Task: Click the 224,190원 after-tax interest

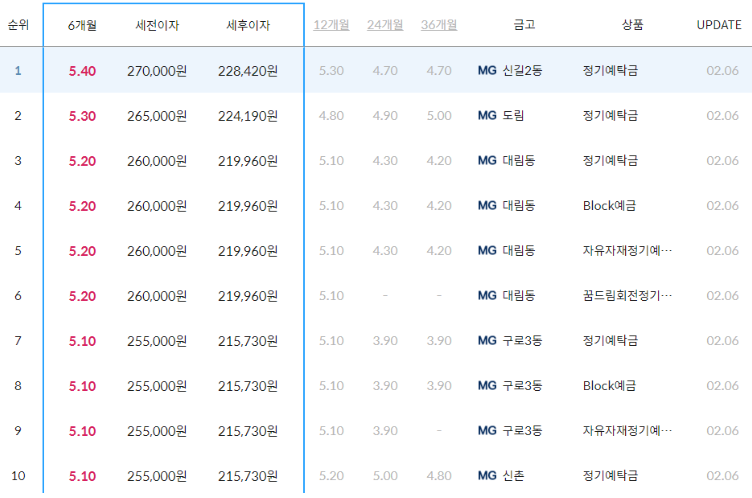Action: pos(248,116)
